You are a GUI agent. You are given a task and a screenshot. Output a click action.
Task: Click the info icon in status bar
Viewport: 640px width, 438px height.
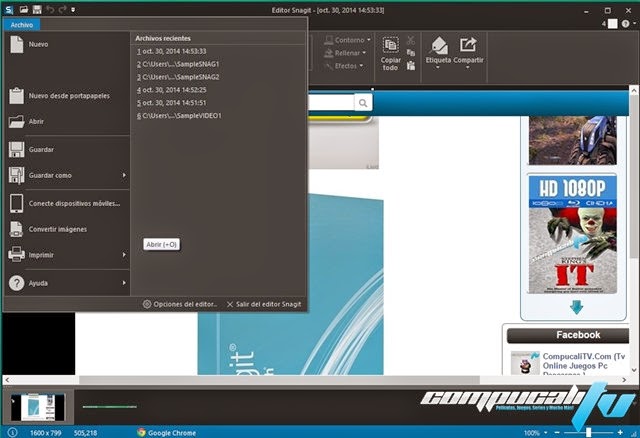pyautogui.click(x=13, y=432)
